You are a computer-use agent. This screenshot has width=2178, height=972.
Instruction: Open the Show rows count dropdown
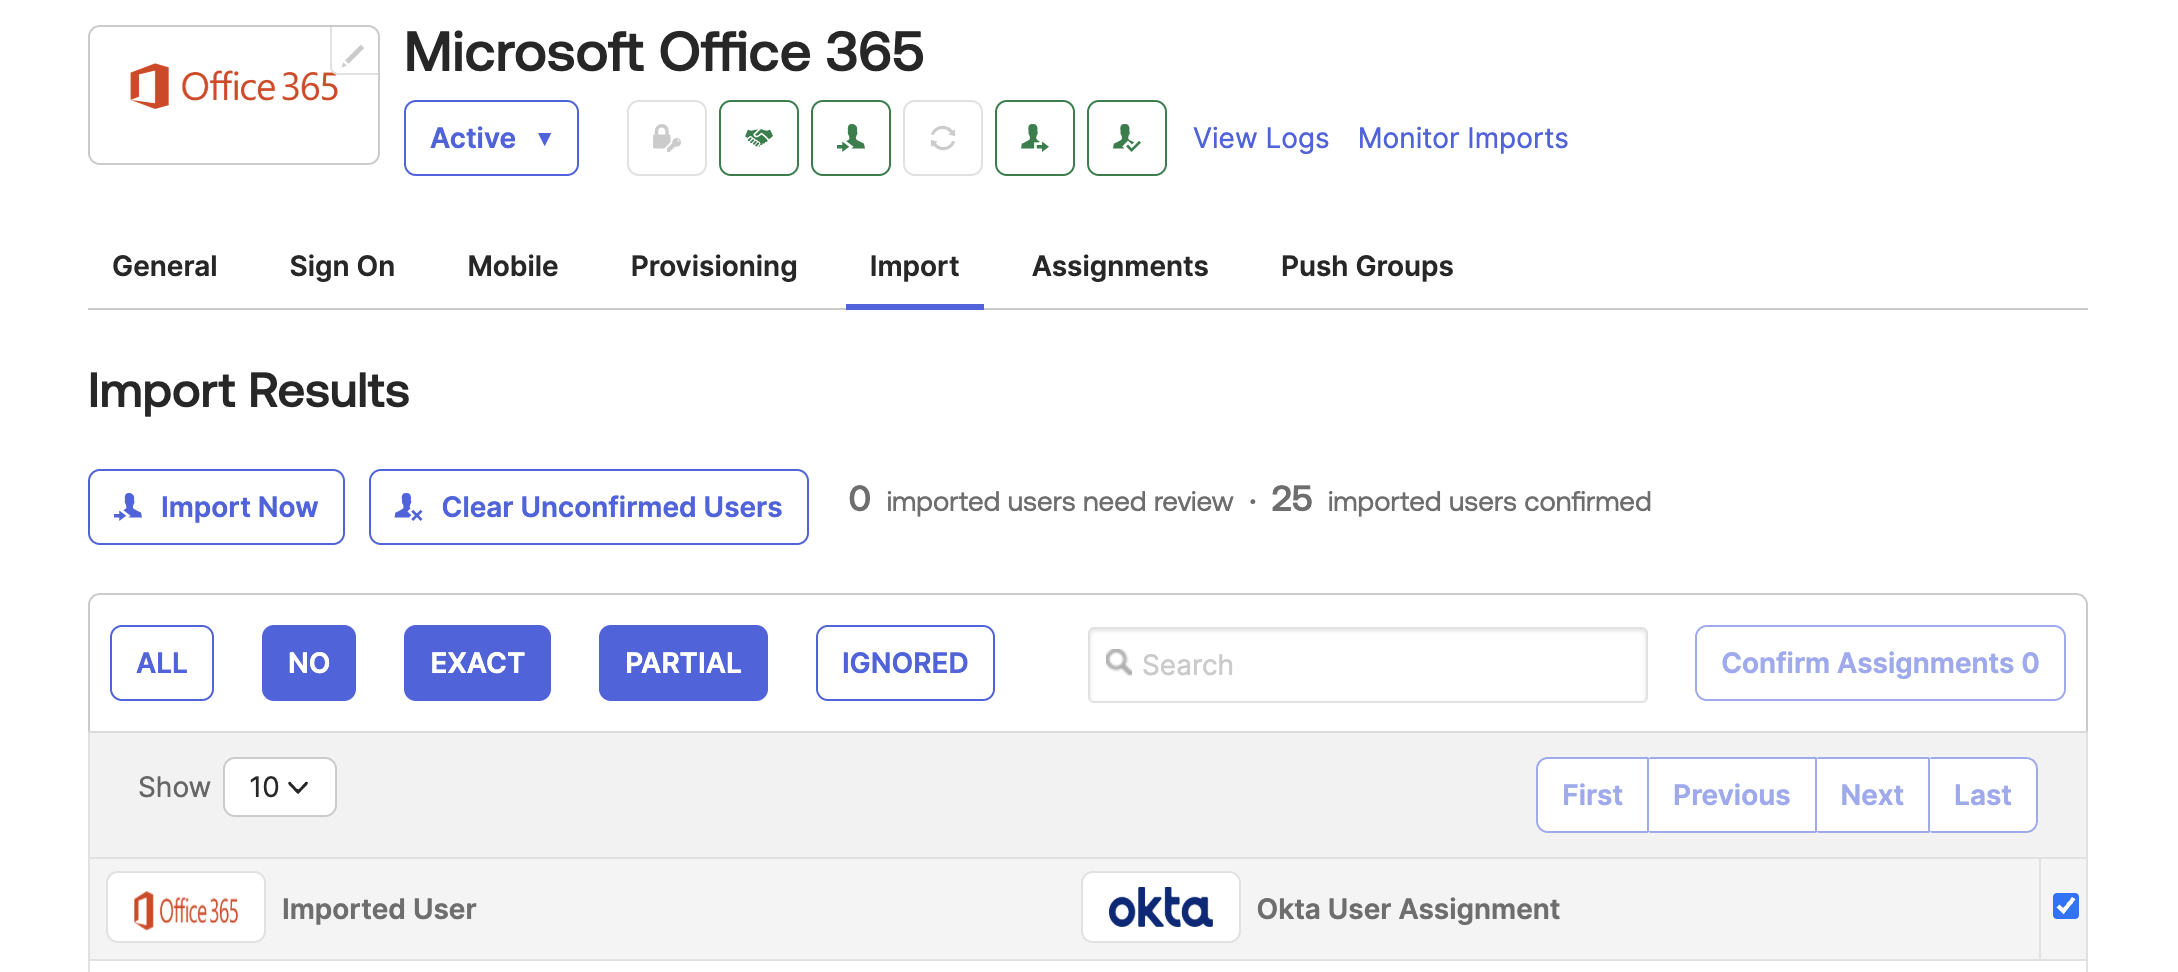pos(280,787)
